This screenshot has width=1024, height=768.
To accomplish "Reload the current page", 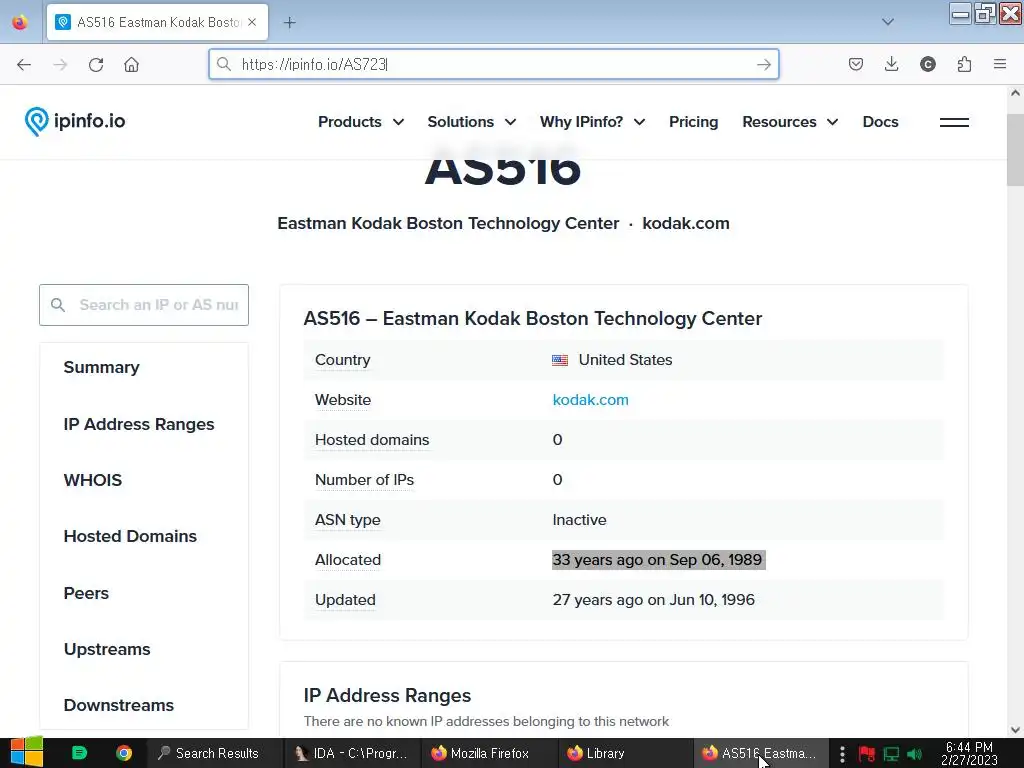I will point(96,65).
